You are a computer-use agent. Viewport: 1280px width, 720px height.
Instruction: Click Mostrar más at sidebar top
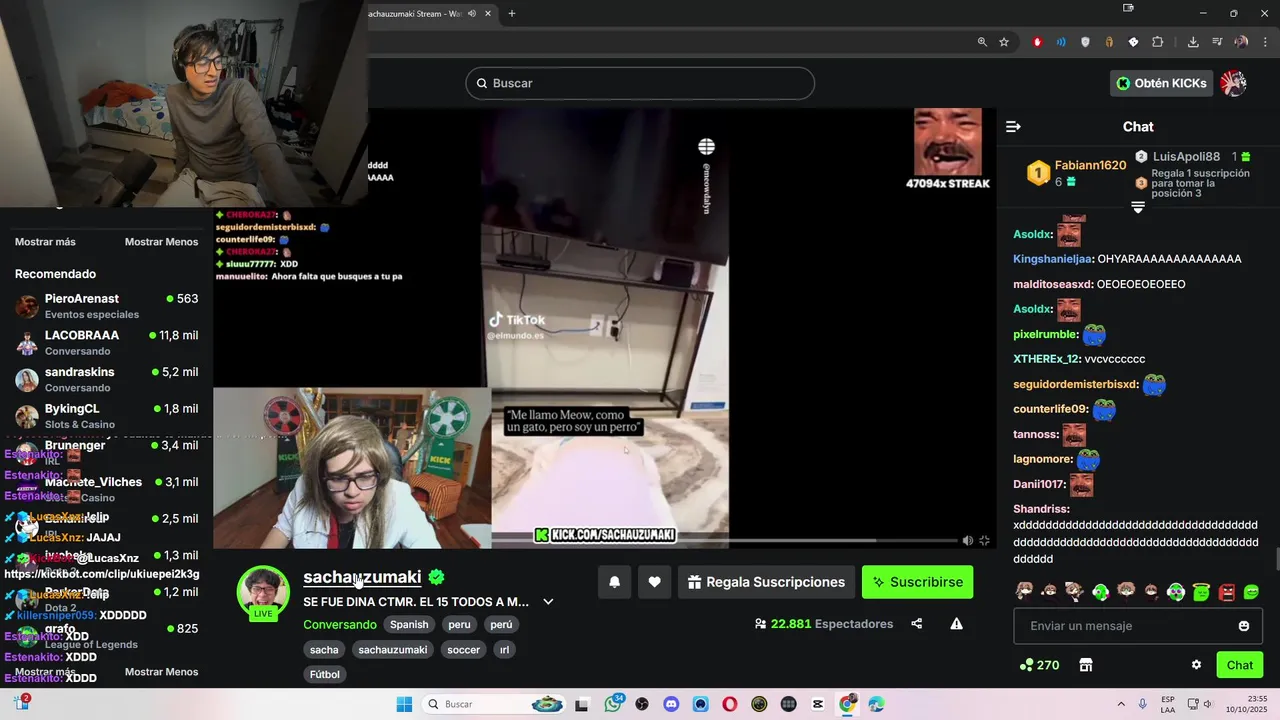pyautogui.click(x=45, y=242)
